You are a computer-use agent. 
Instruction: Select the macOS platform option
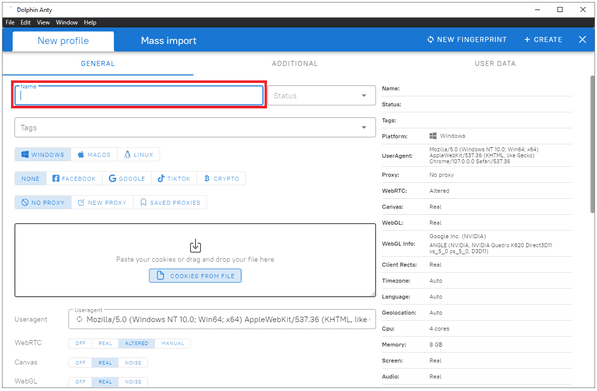94,155
